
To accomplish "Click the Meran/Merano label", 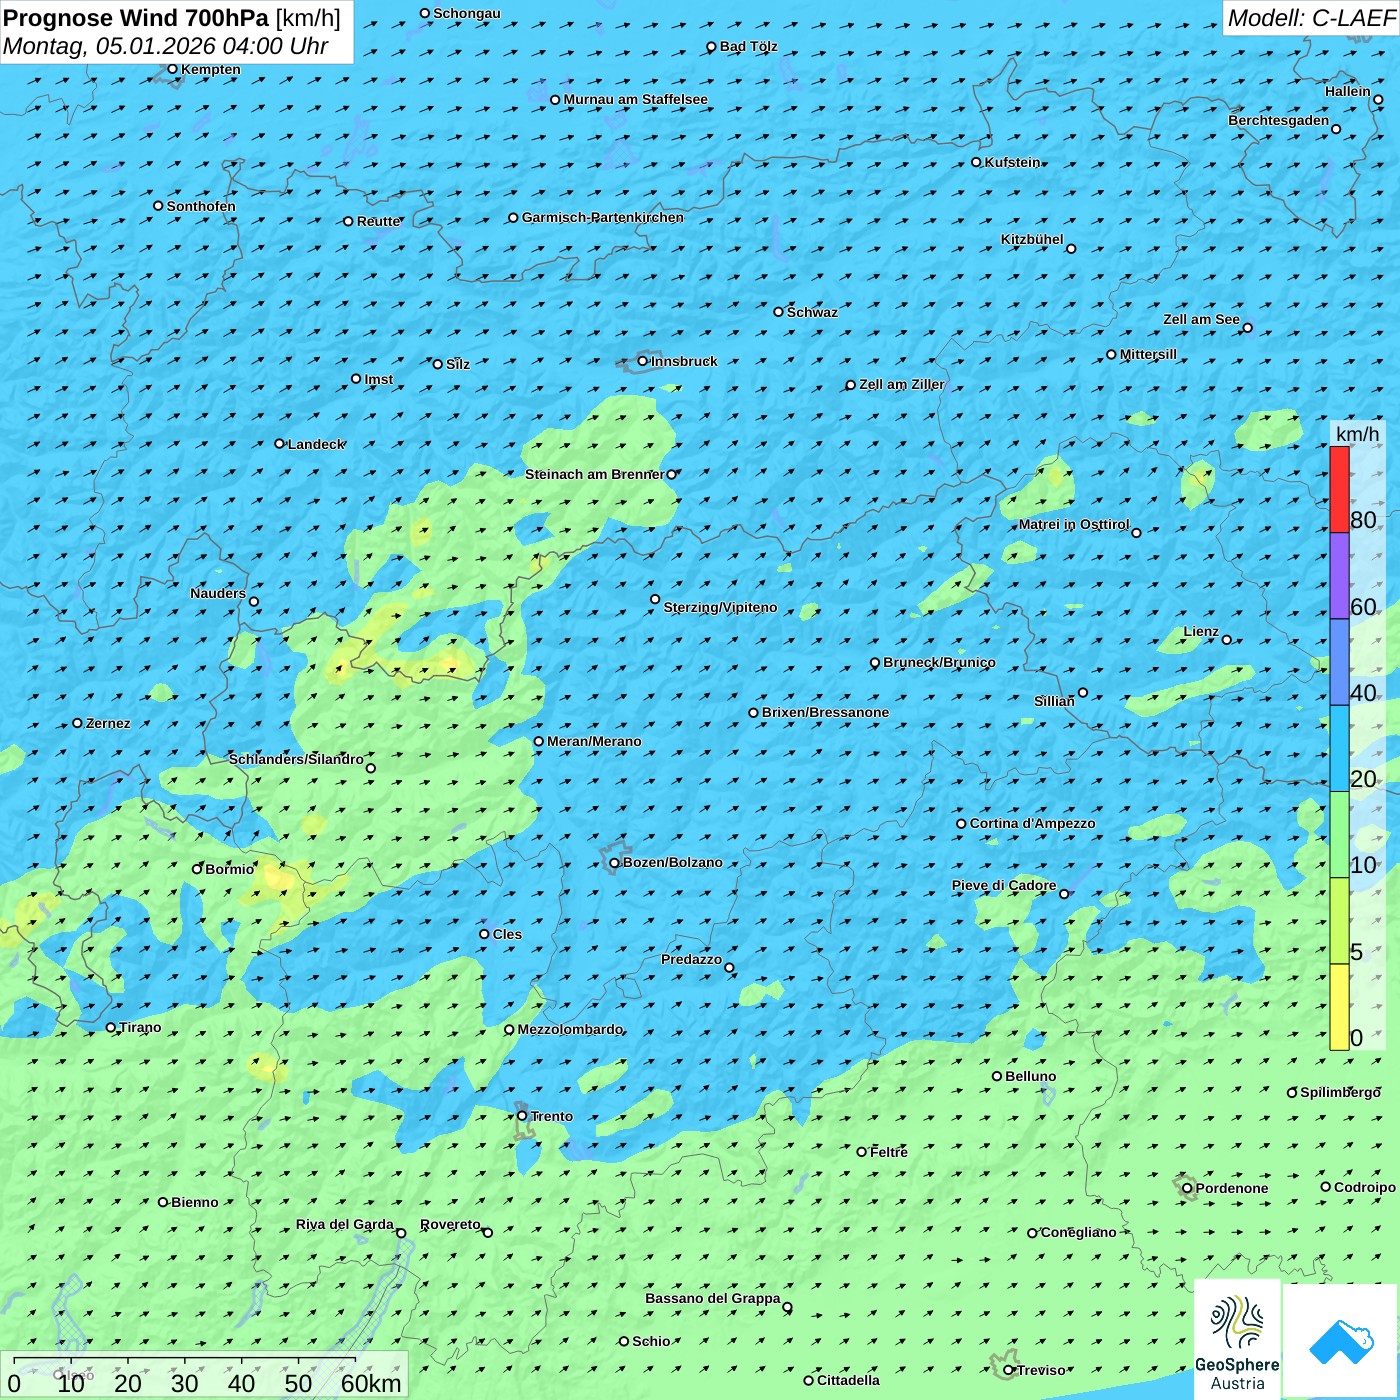I will 594,741.
